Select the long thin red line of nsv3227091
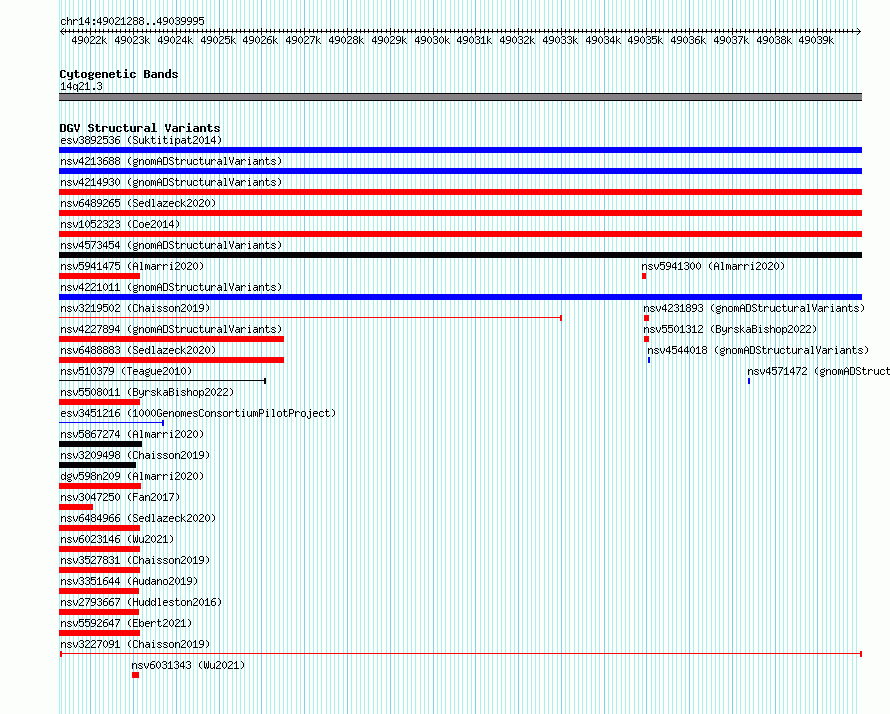 pos(460,654)
